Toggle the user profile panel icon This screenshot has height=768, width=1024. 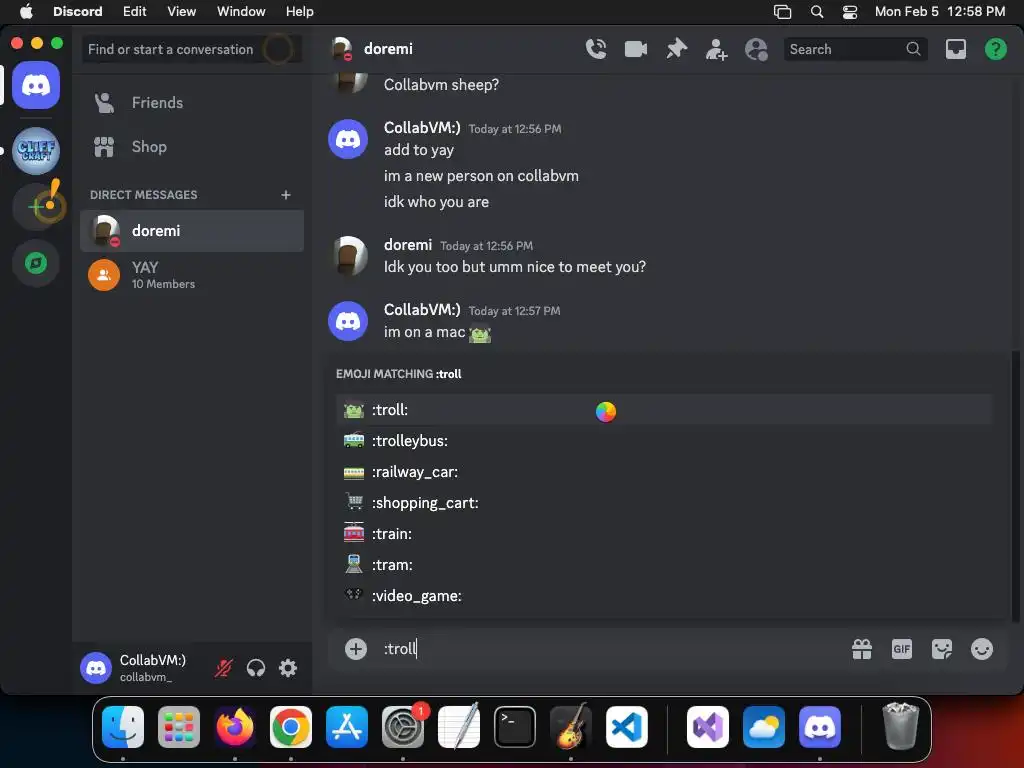click(x=756, y=49)
